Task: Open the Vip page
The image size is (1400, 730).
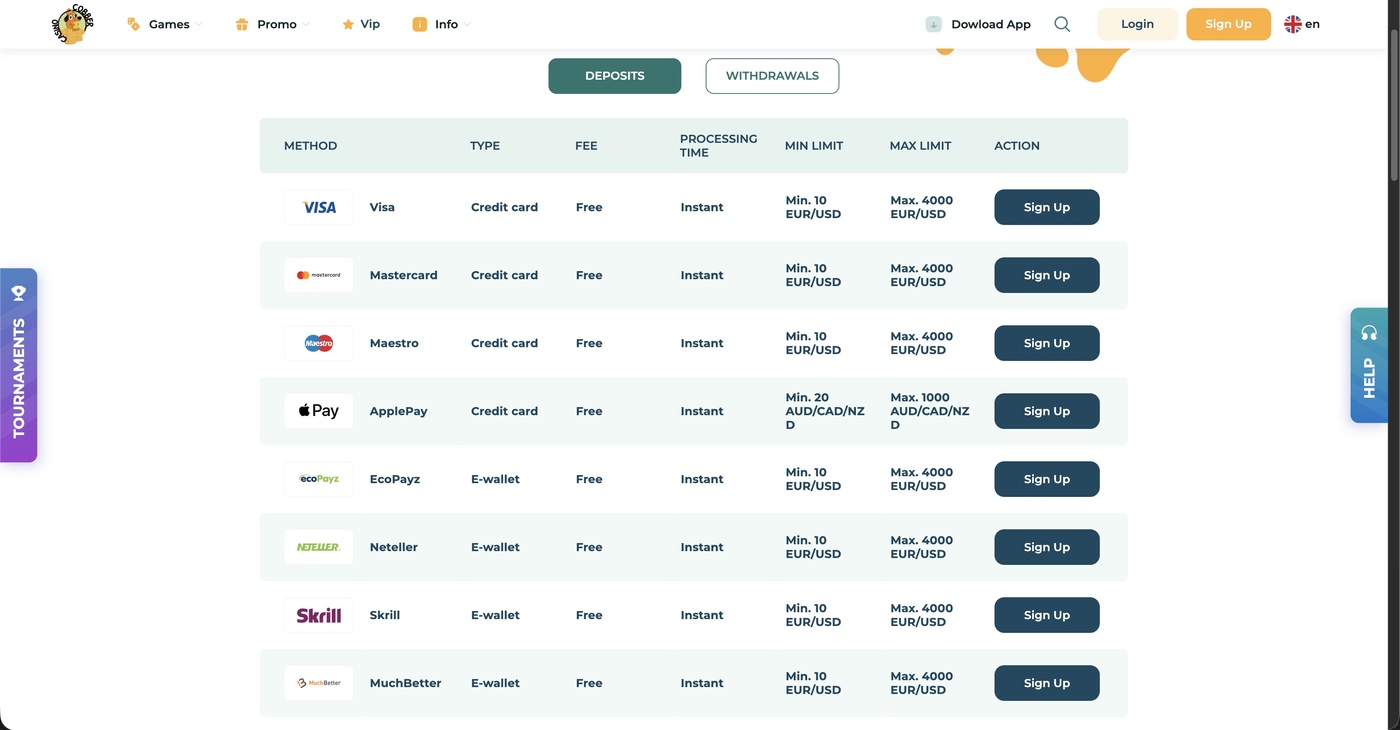Action: tap(361, 24)
